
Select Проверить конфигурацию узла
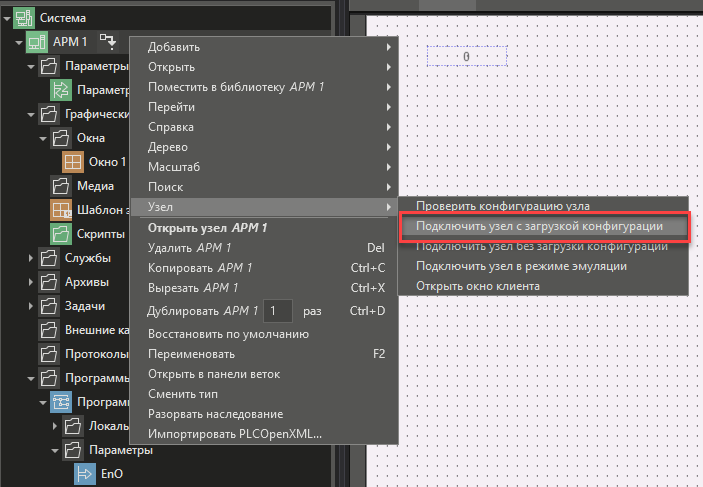coord(543,206)
